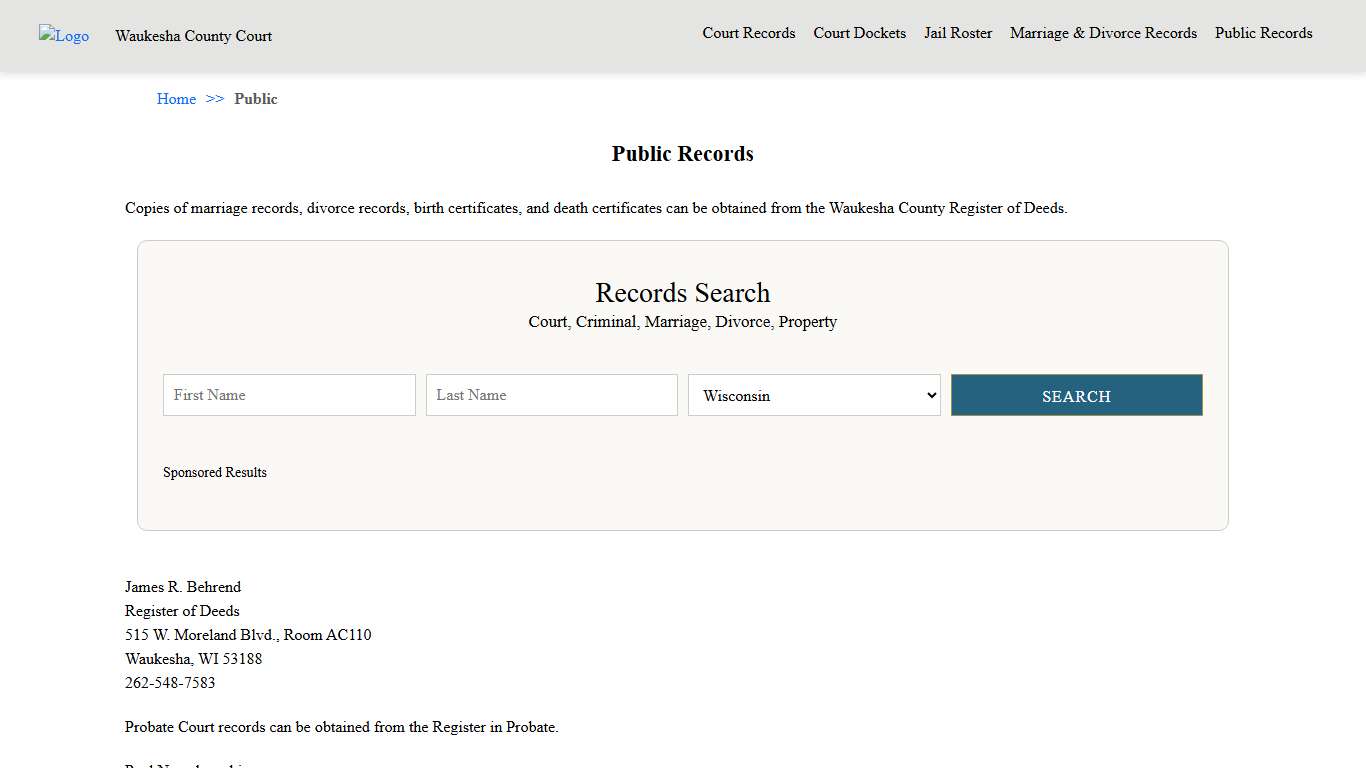Click the site logo icon
Image resolution: width=1366 pixels, height=768 pixels.
(x=63, y=36)
